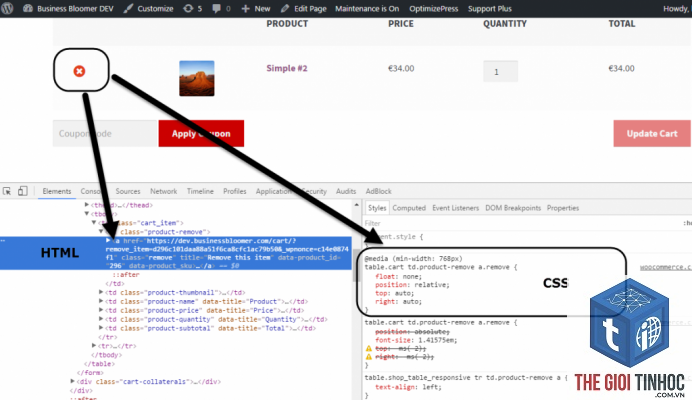Screen dimensions: 692x400
Task: Click the scroll up arrow of the Elements panel
Action: (x=356, y=205)
